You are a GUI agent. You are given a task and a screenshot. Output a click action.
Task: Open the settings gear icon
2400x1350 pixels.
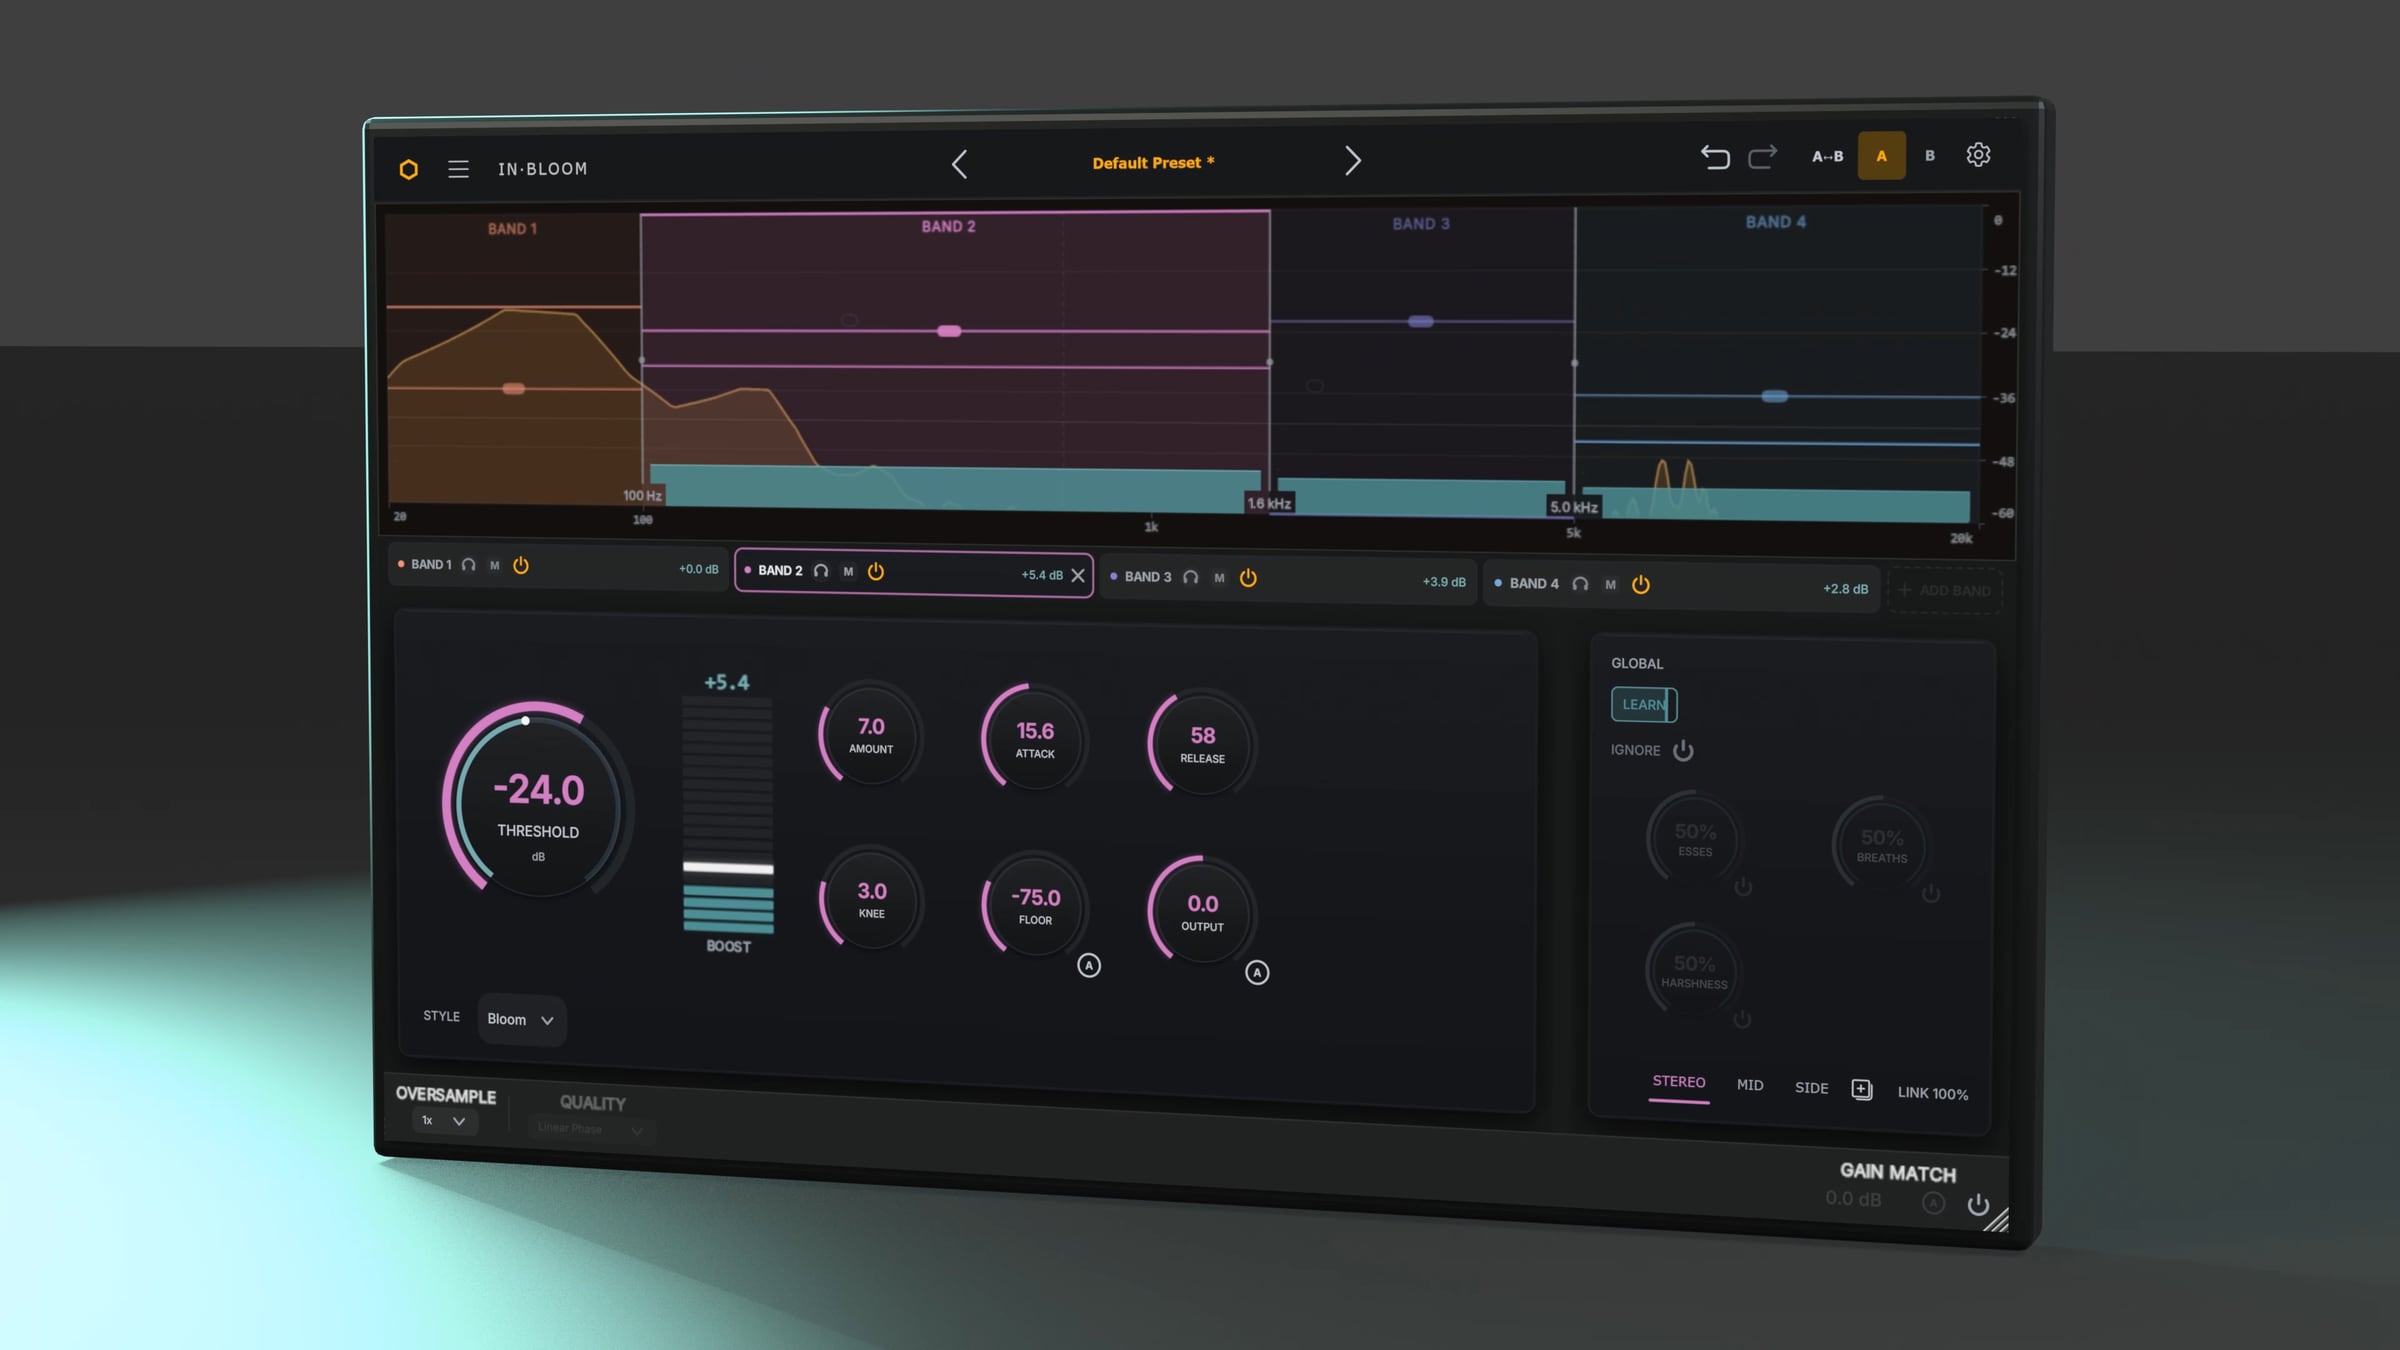tap(1978, 155)
